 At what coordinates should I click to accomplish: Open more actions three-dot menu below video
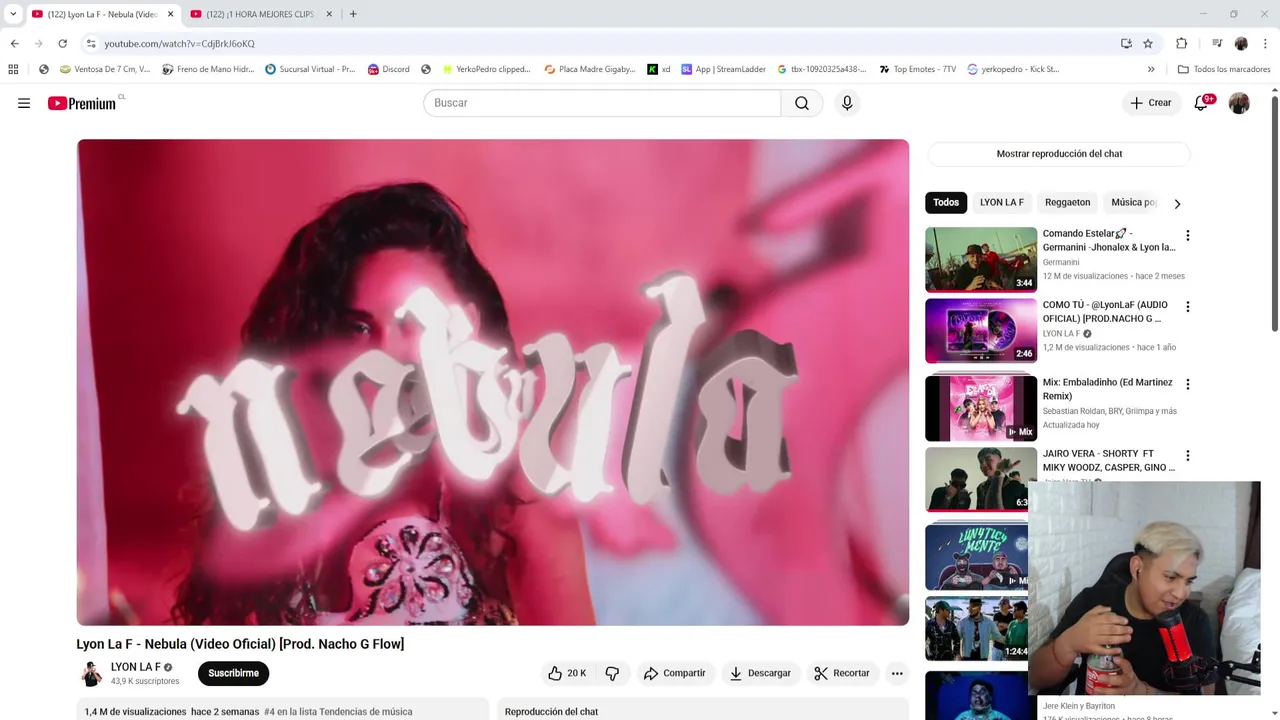click(897, 673)
